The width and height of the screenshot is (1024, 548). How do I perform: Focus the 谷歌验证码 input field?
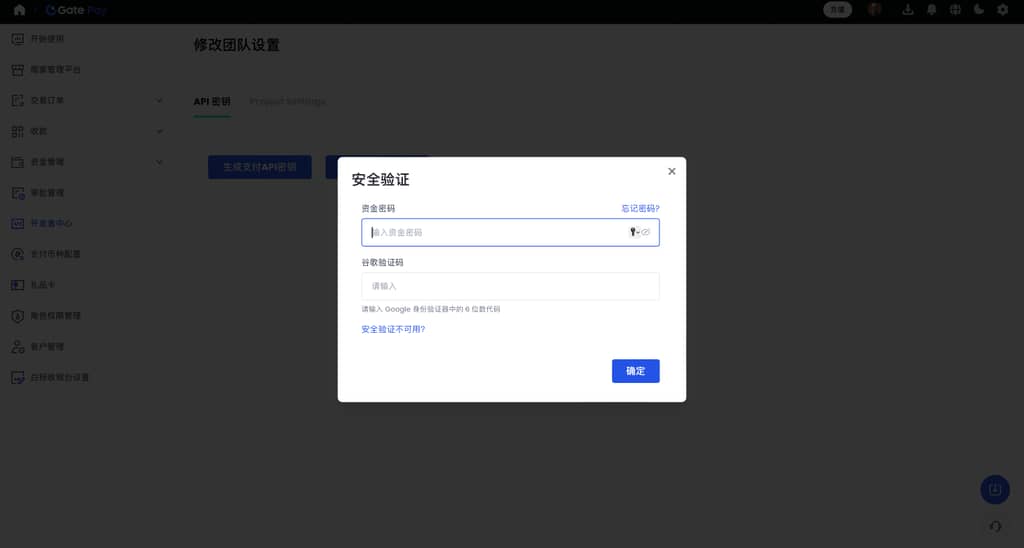510,286
